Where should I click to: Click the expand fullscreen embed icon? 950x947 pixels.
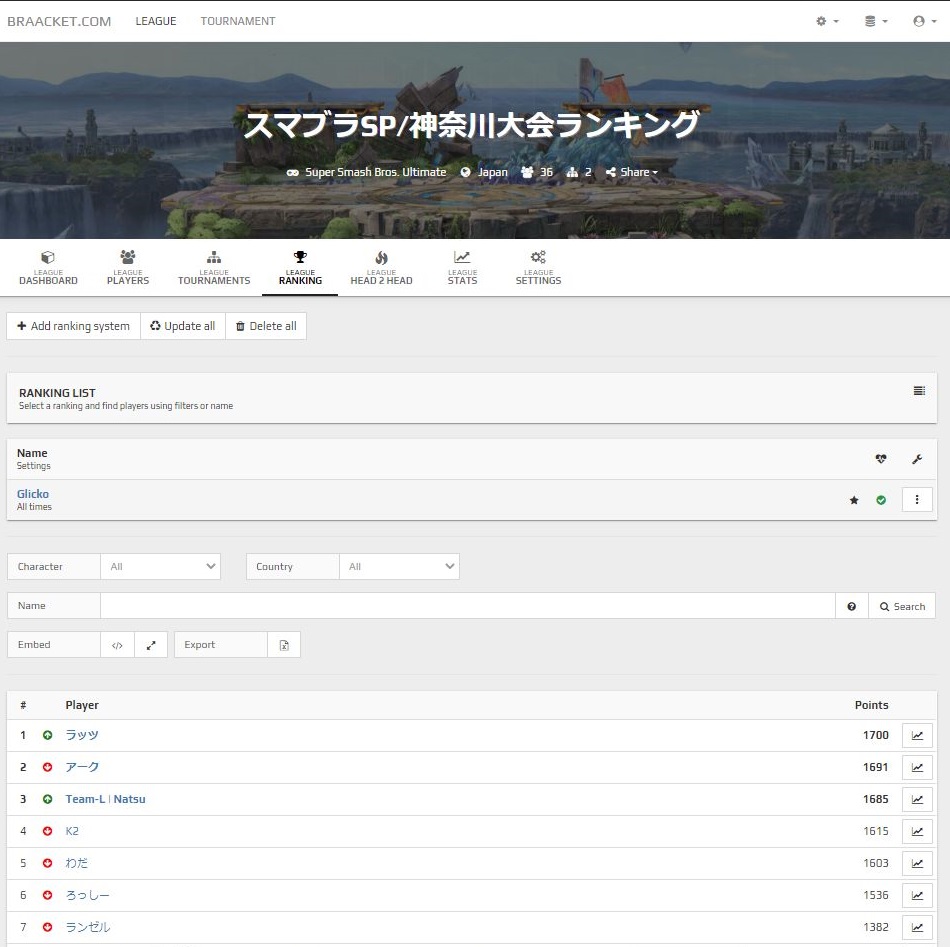[x=151, y=645]
